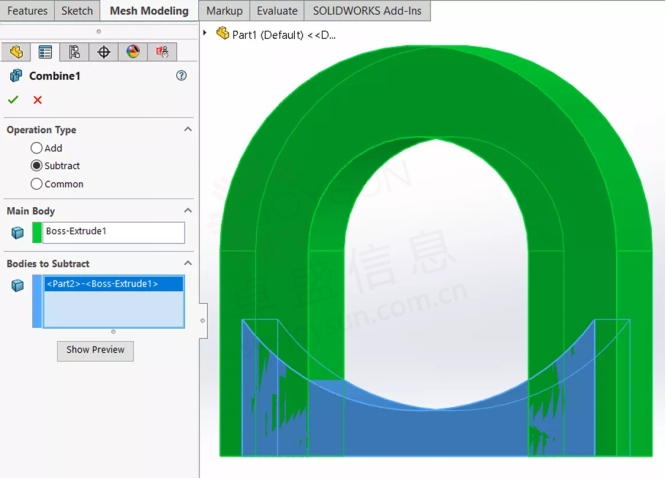The width and height of the screenshot is (666, 479).
Task: Click the Show Preview button
Action: tap(95, 351)
